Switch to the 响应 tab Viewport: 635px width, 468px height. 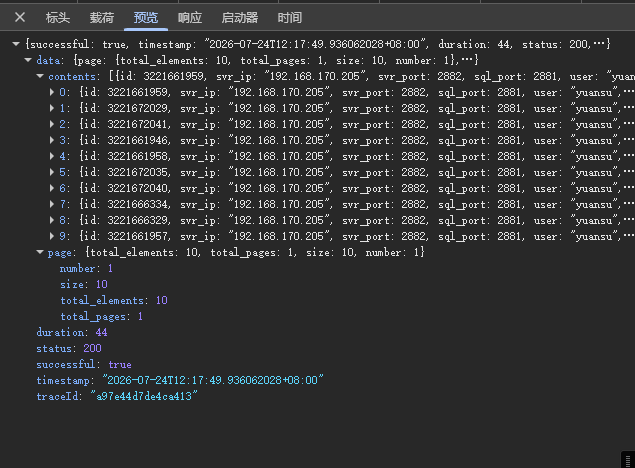(x=190, y=18)
